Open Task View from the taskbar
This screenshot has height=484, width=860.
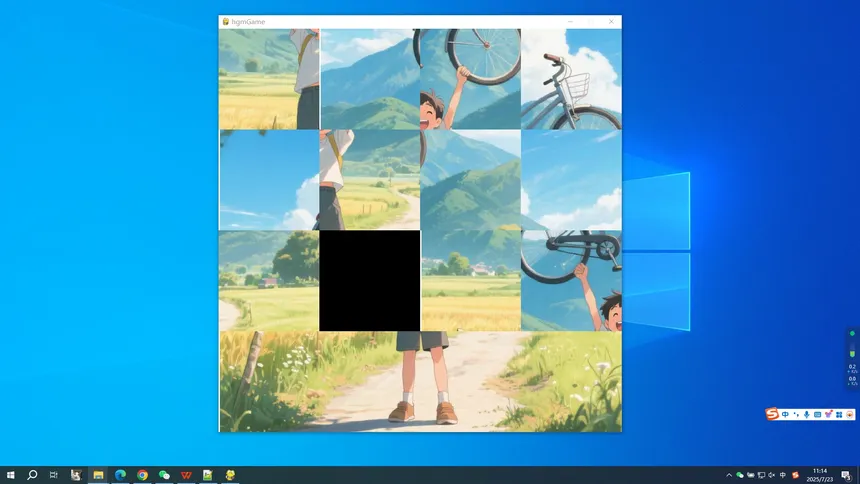point(54,475)
